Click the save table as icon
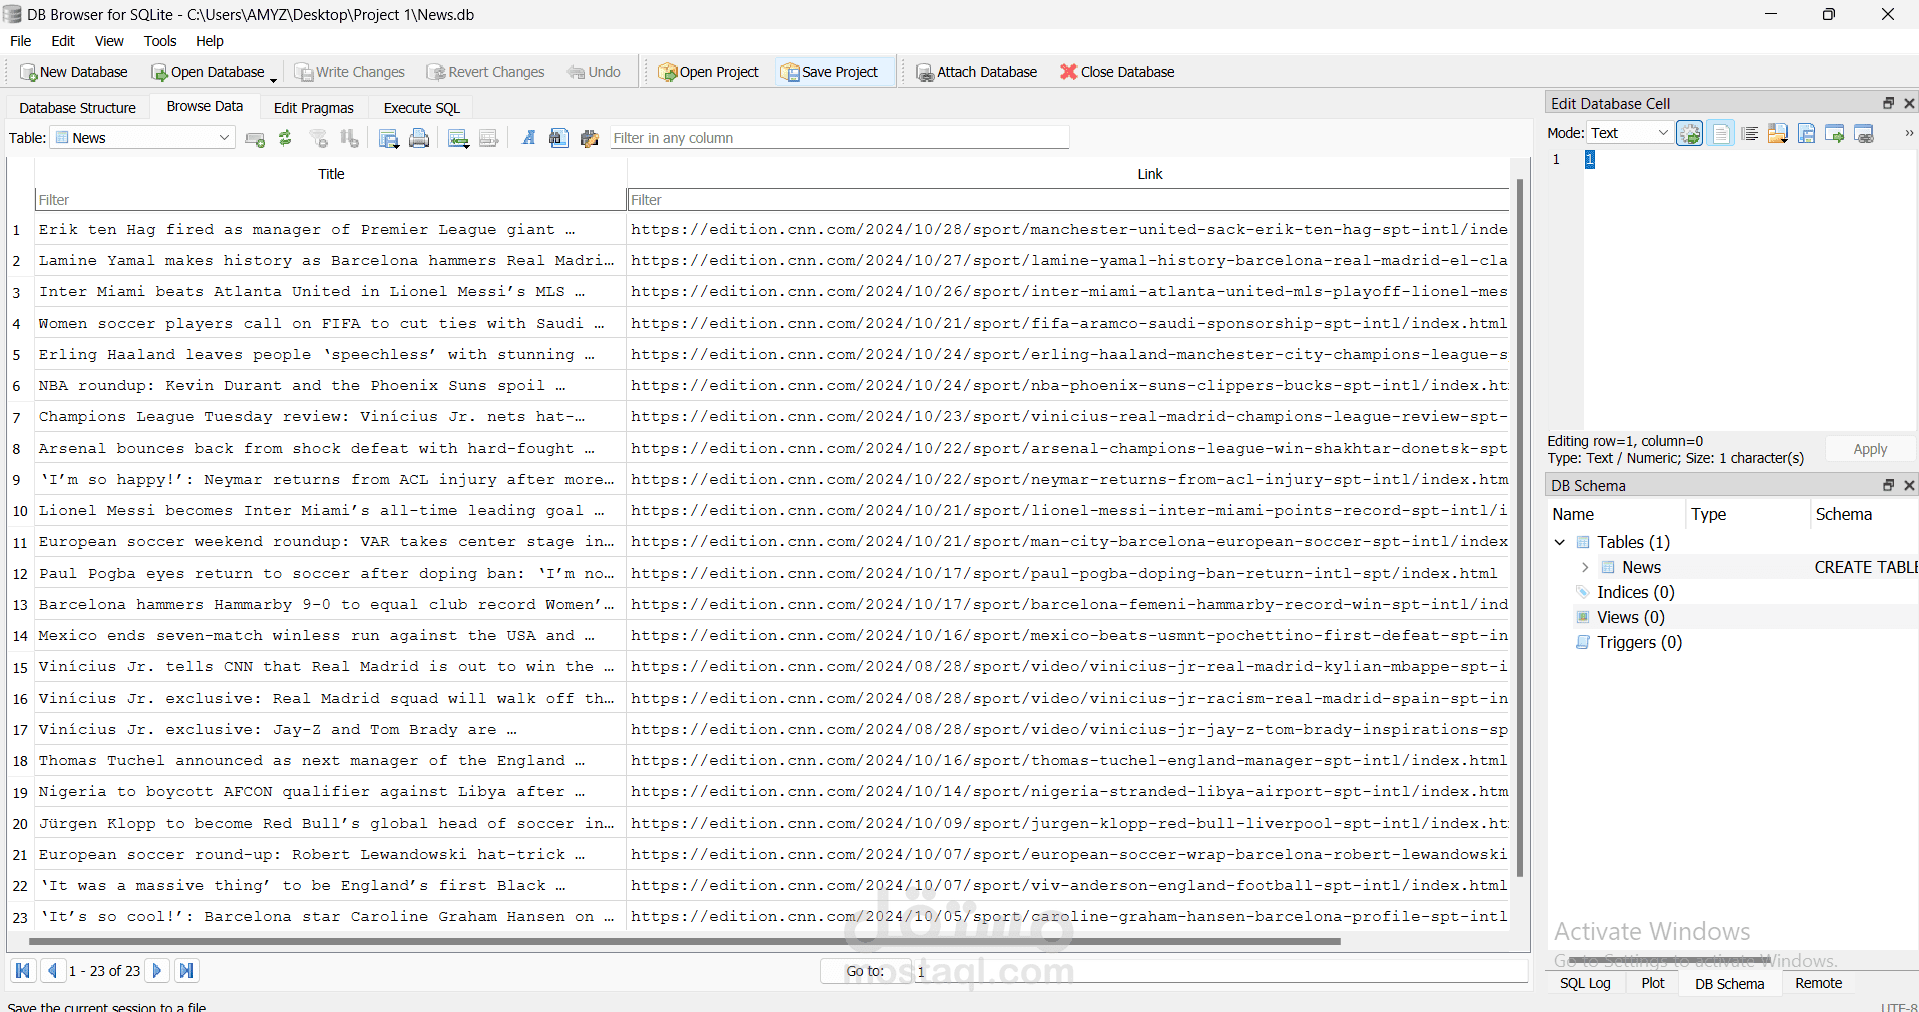Image resolution: width=1919 pixels, height=1012 pixels. pyautogui.click(x=389, y=138)
